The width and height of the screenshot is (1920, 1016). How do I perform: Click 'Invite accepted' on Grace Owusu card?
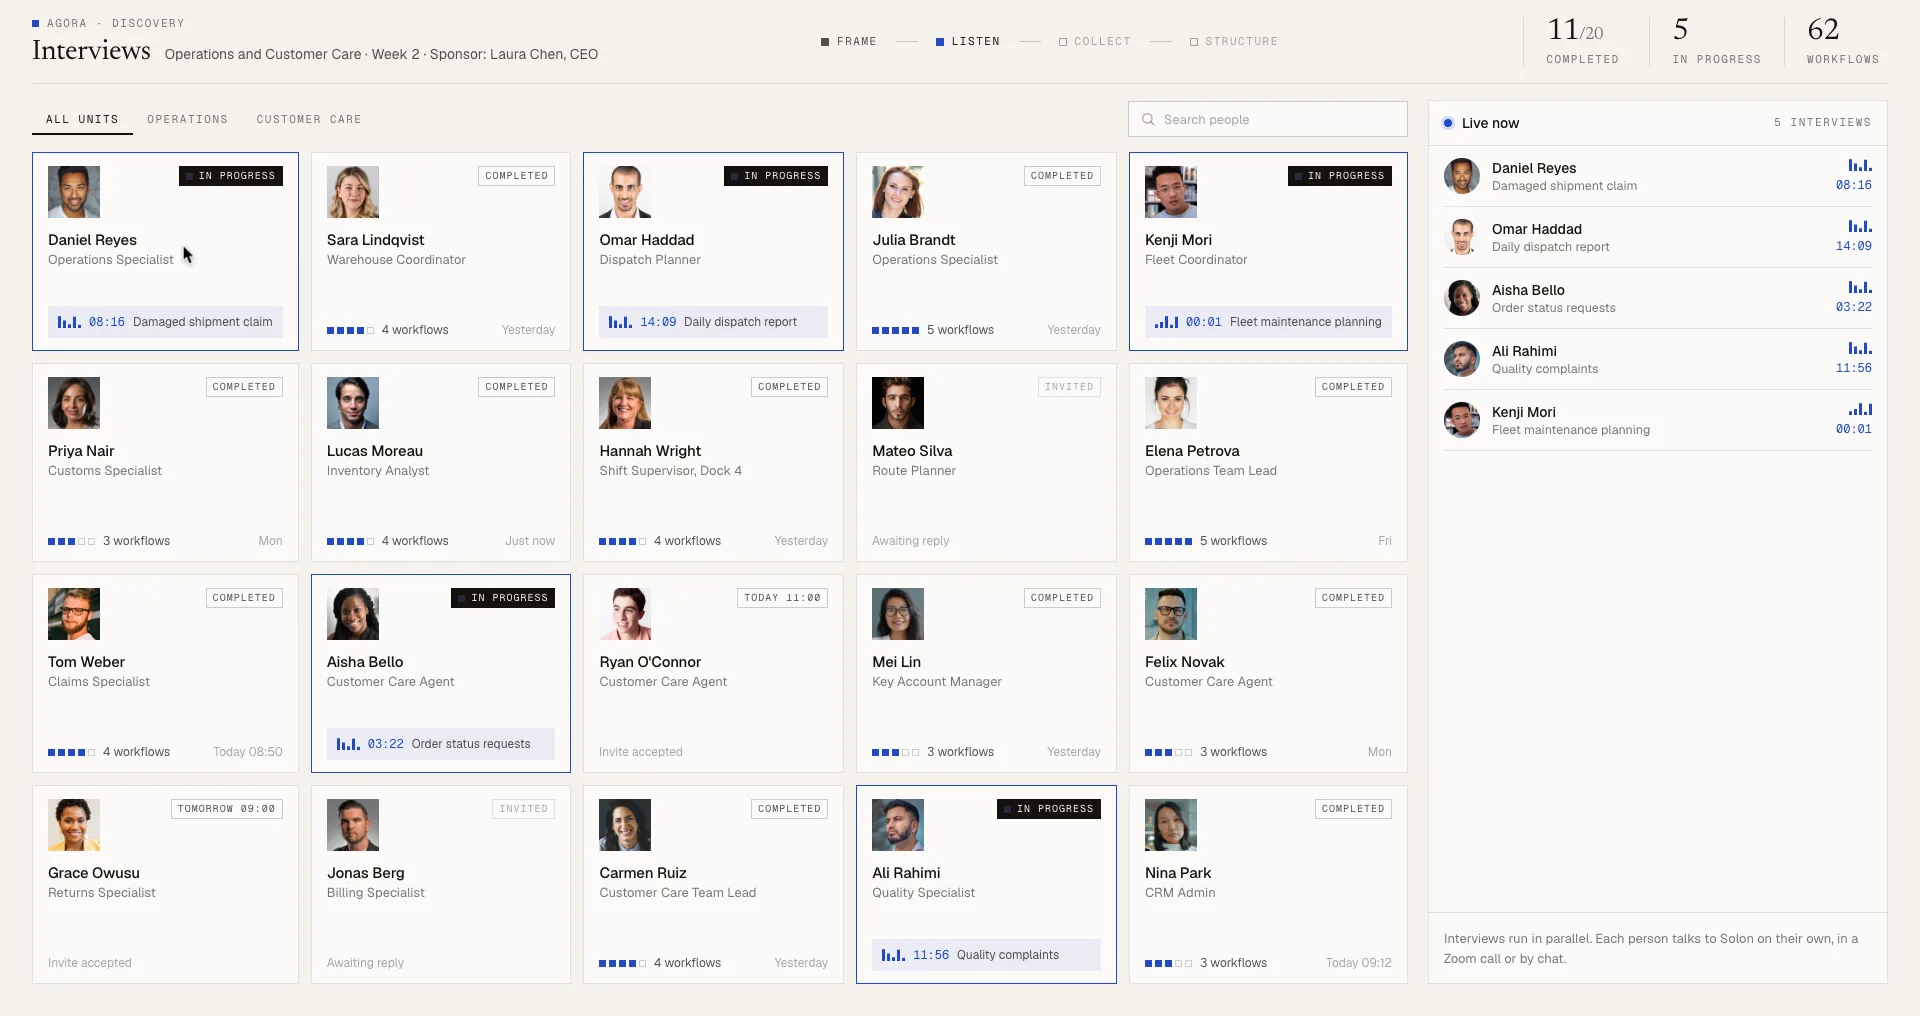point(90,963)
